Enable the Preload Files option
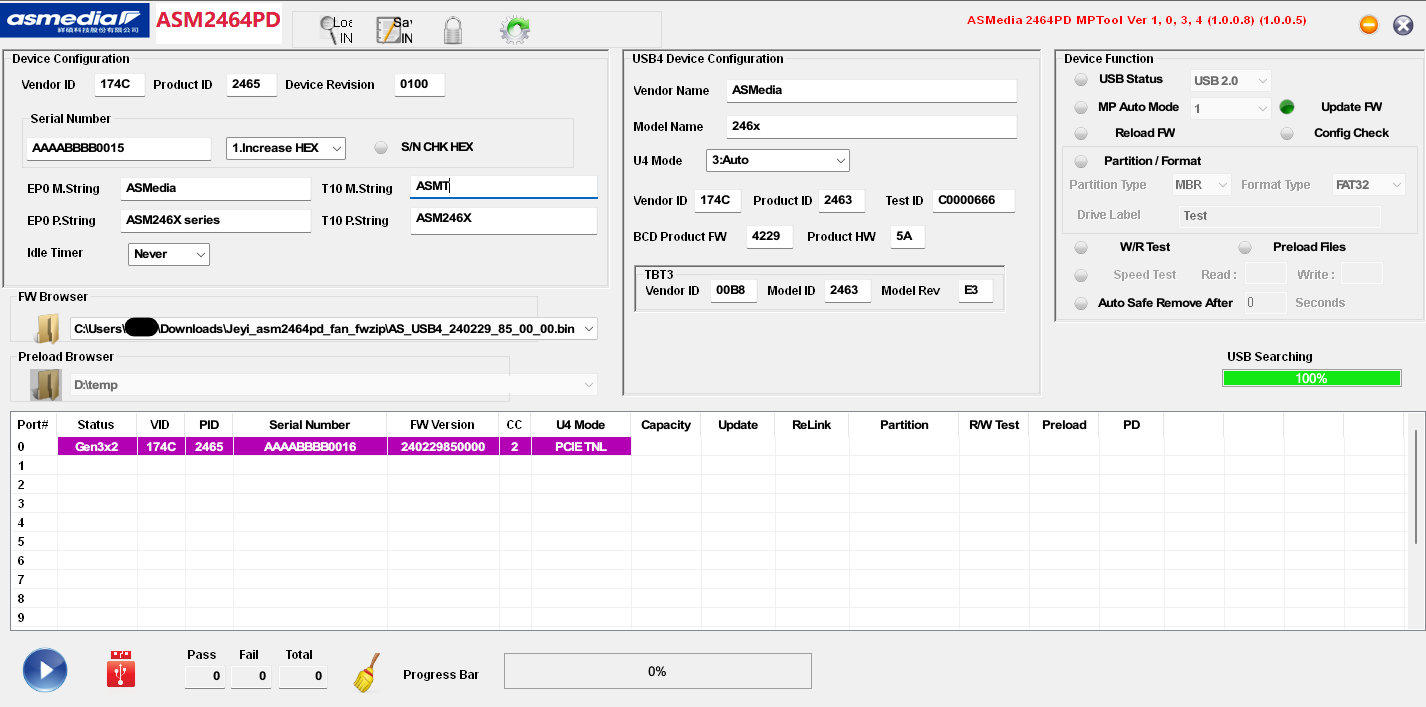1426x707 pixels. [x=1245, y=247]
